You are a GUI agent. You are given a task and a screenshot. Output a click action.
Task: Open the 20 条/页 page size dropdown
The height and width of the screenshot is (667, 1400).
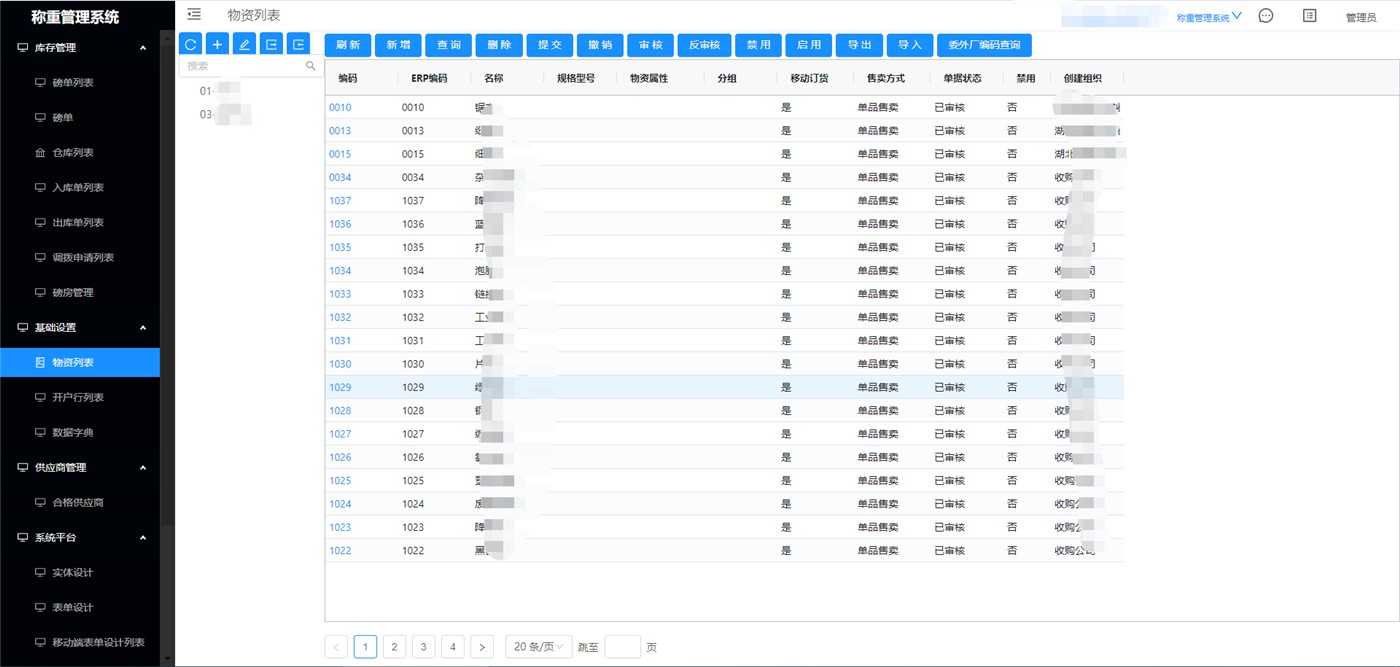pos(539,647)
